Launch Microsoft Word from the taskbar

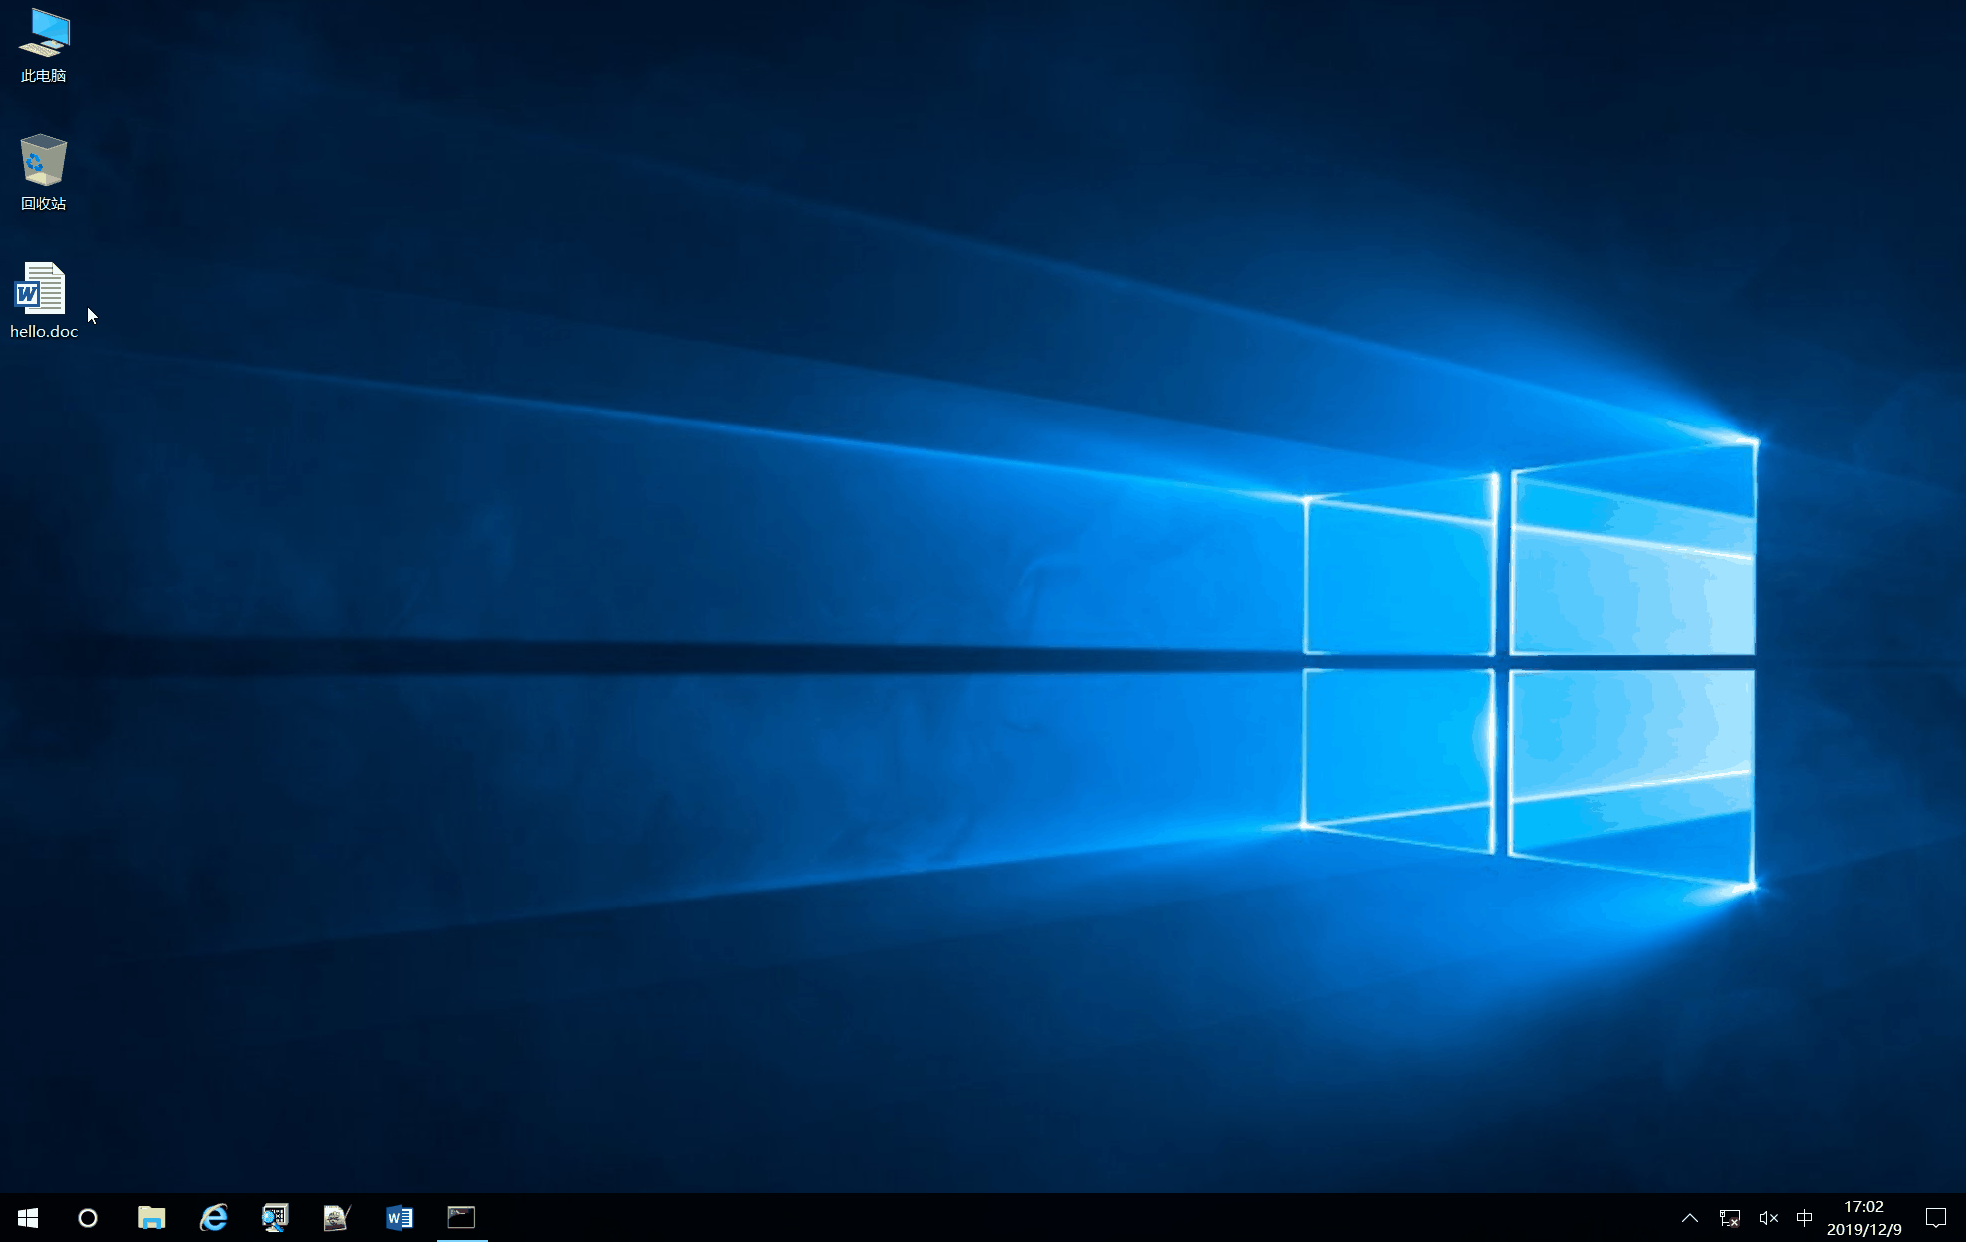[399, 1217]
